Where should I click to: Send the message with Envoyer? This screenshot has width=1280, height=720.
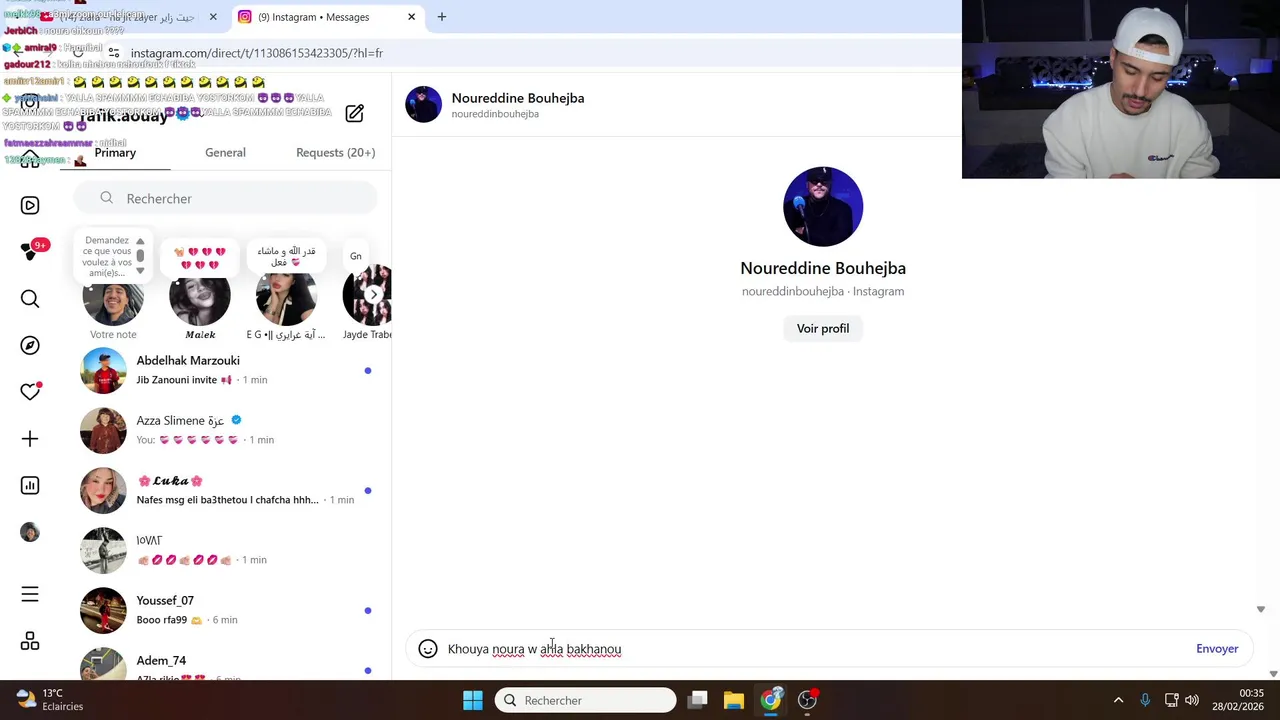coord(1217,649)
